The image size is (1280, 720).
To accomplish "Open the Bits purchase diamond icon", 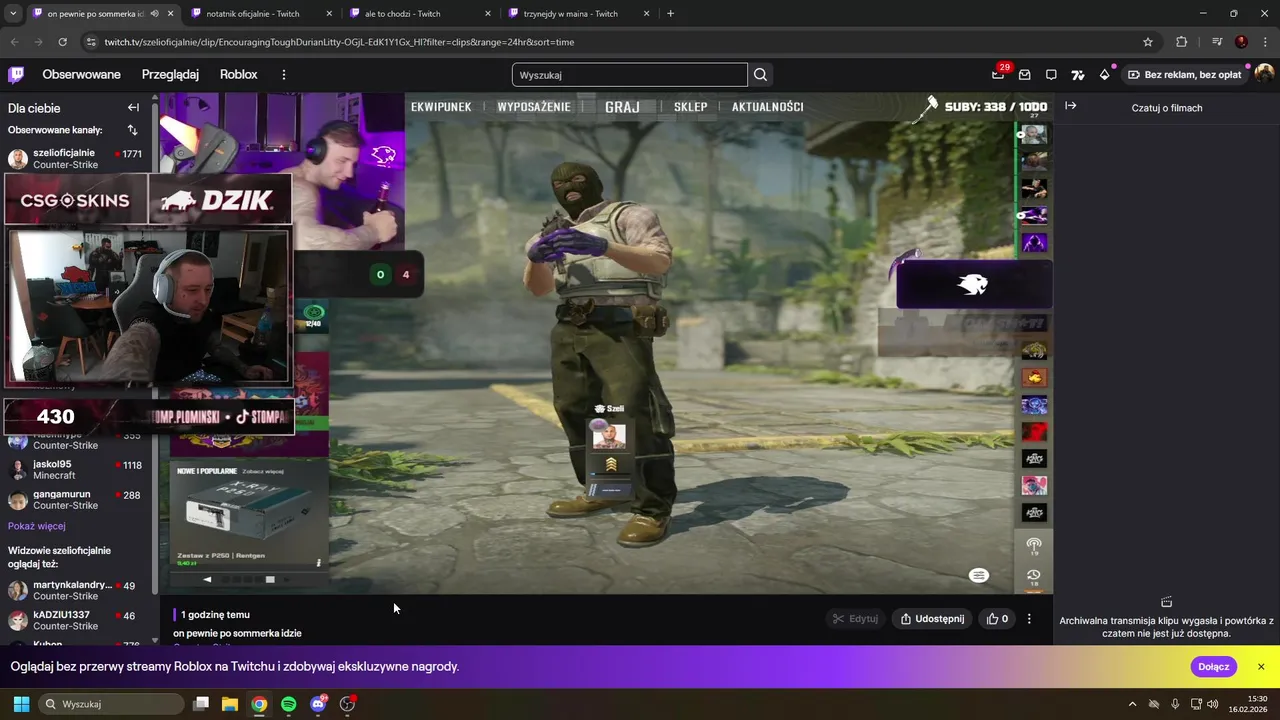I will (x=1104, y=75).
